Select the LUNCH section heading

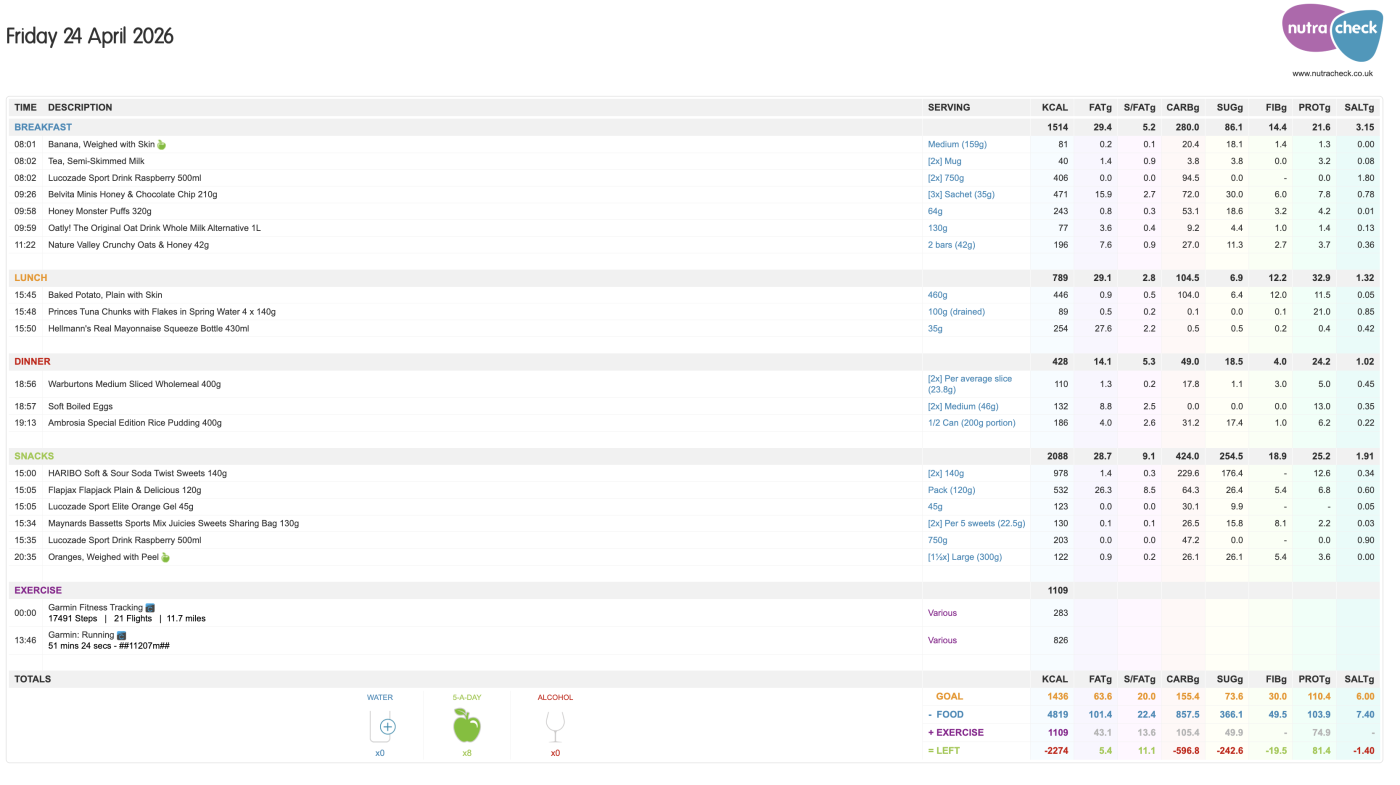31,278
